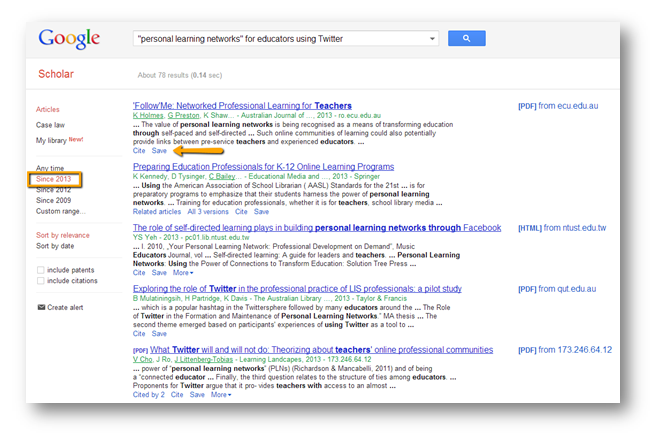Filter results to Since 2013
The height and width of the screenshot is (436, 652).
54,179
